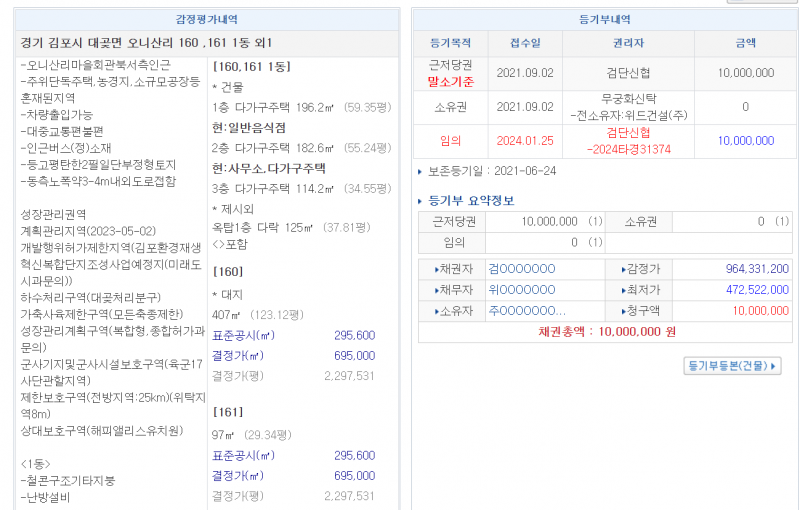The width and height of the screenshot is (800, 510).
Task: Click the 결정가(㎡) label under lot [161]
Action: (238, 476)
